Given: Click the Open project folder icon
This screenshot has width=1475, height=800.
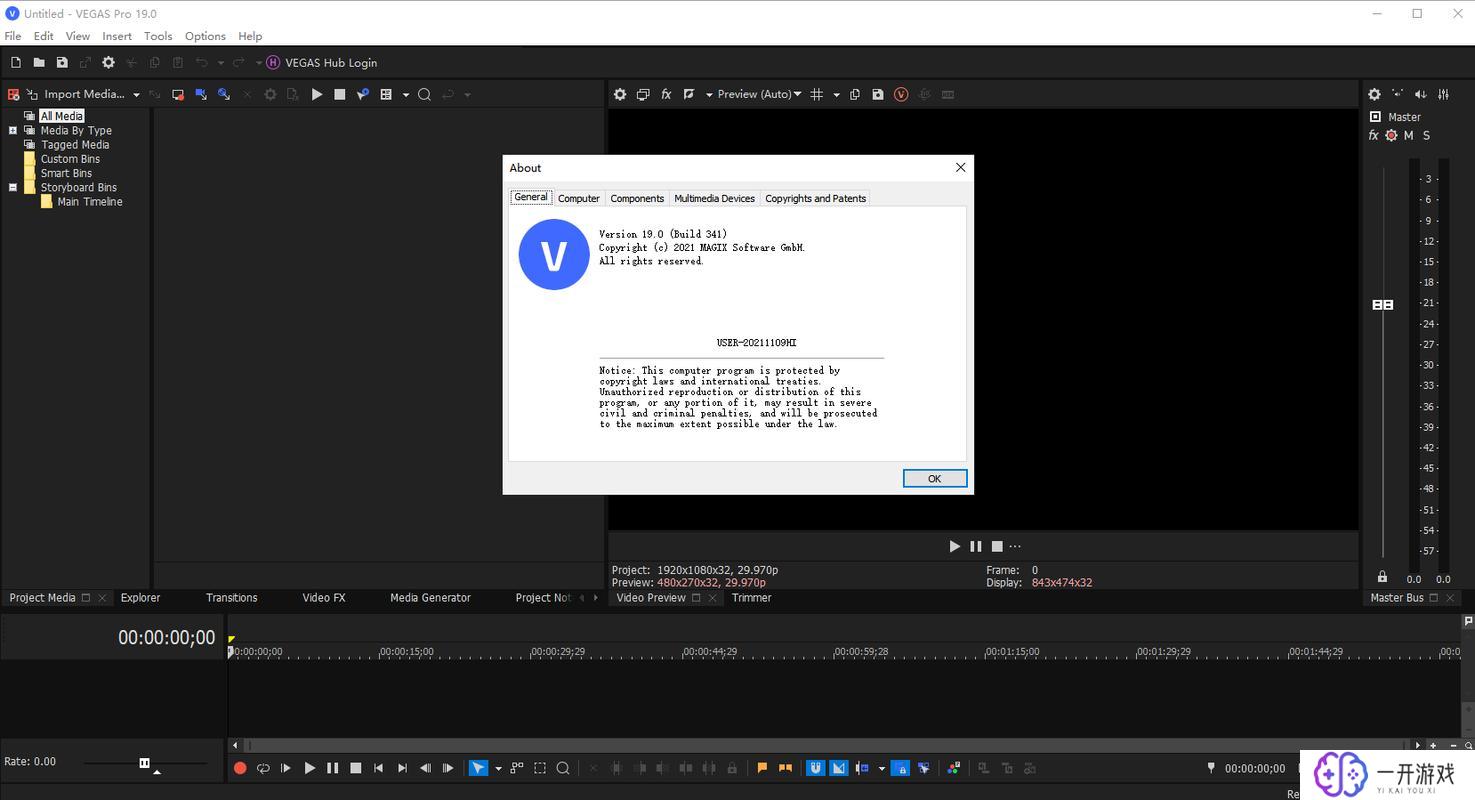Looking at the screenshot, I should (x=39, y=62).
